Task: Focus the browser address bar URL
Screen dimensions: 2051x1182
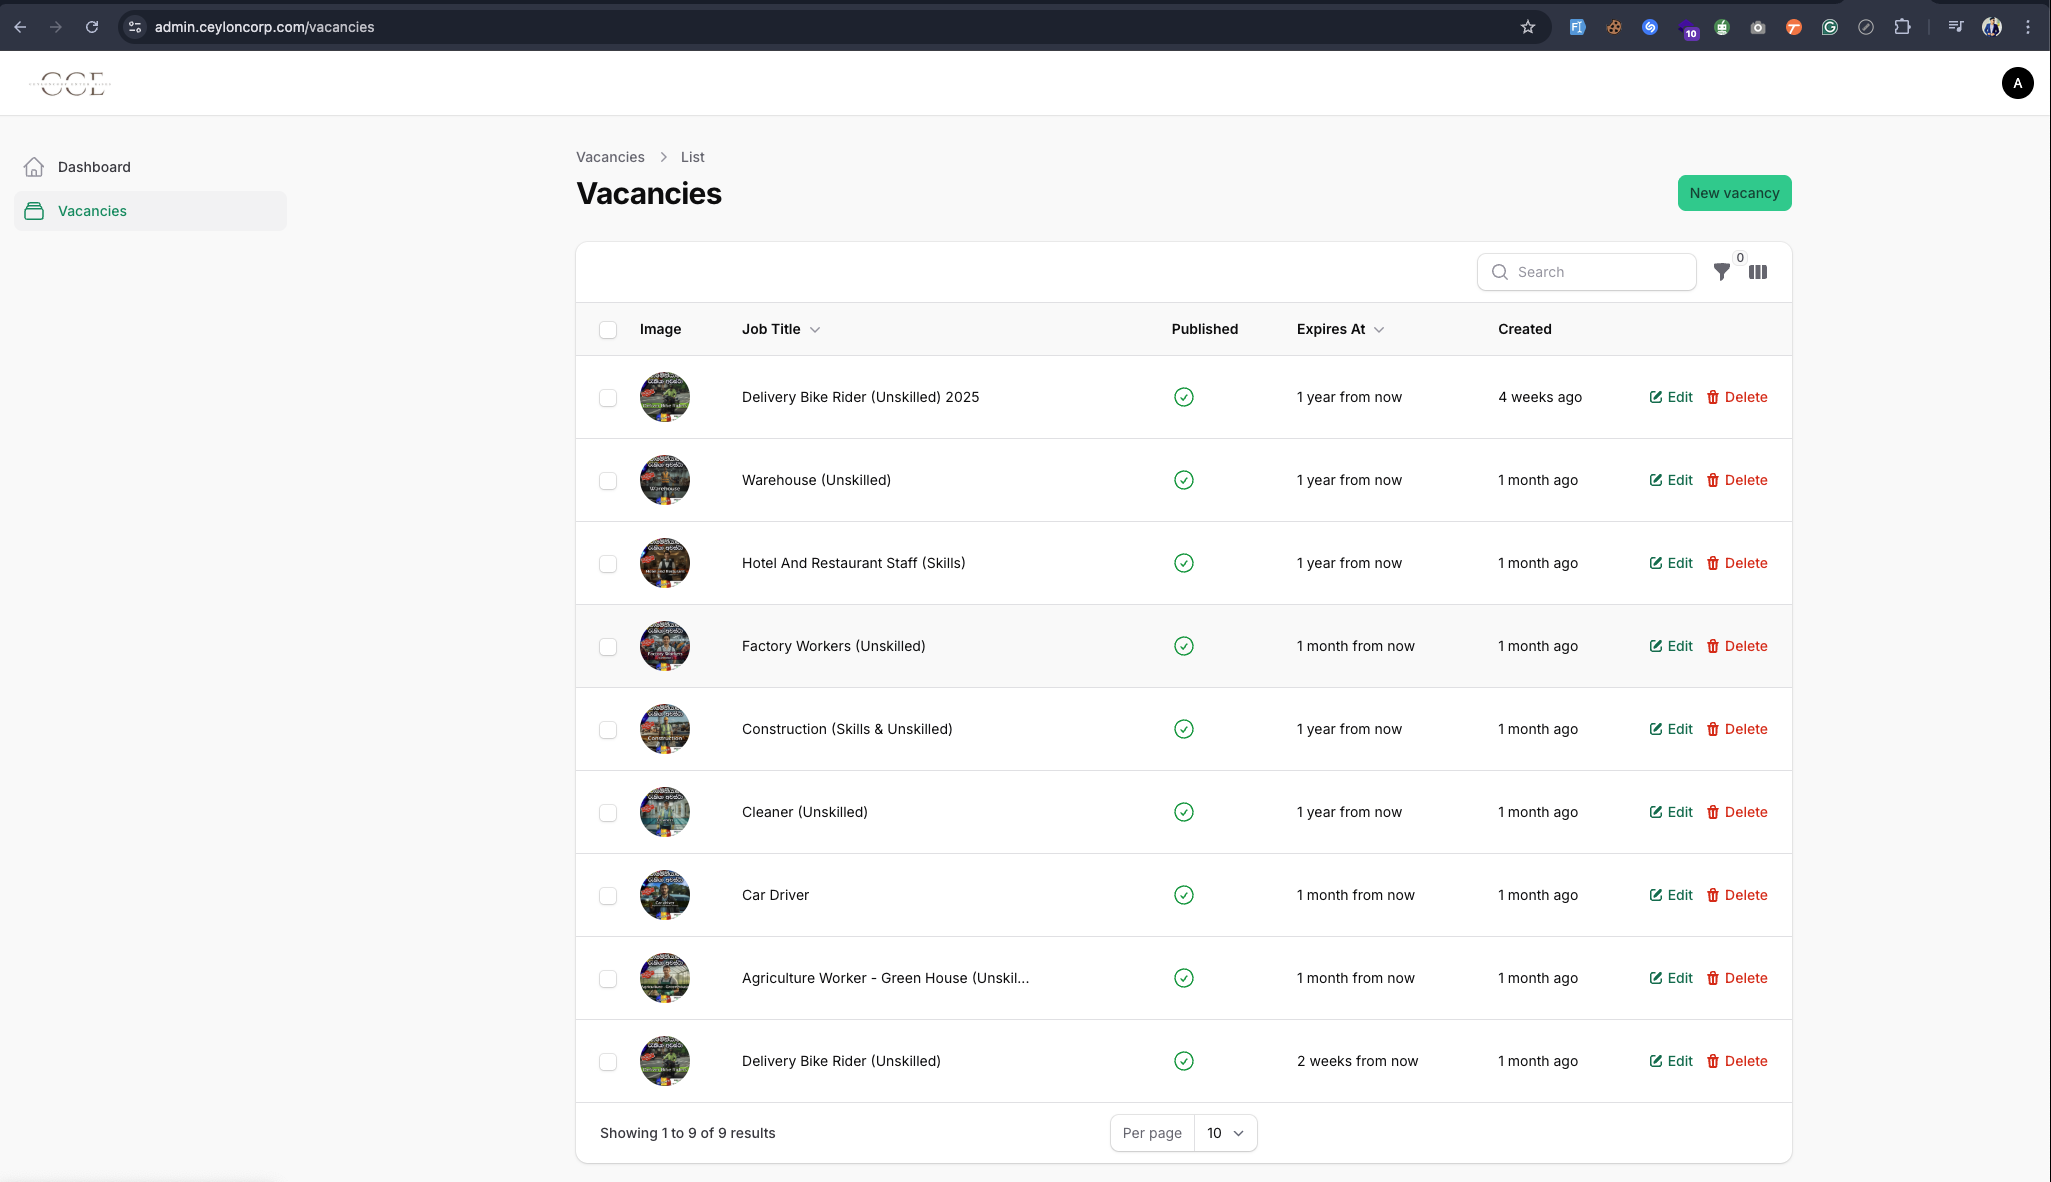Action: (264, 27)
